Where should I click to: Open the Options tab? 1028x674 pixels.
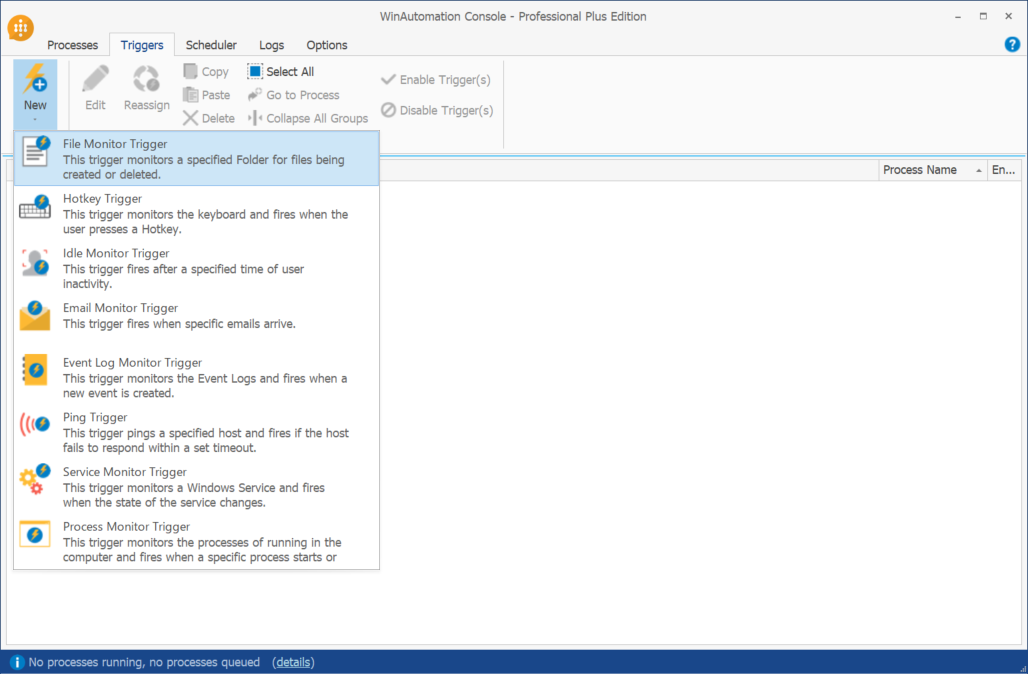click(327, 45)
